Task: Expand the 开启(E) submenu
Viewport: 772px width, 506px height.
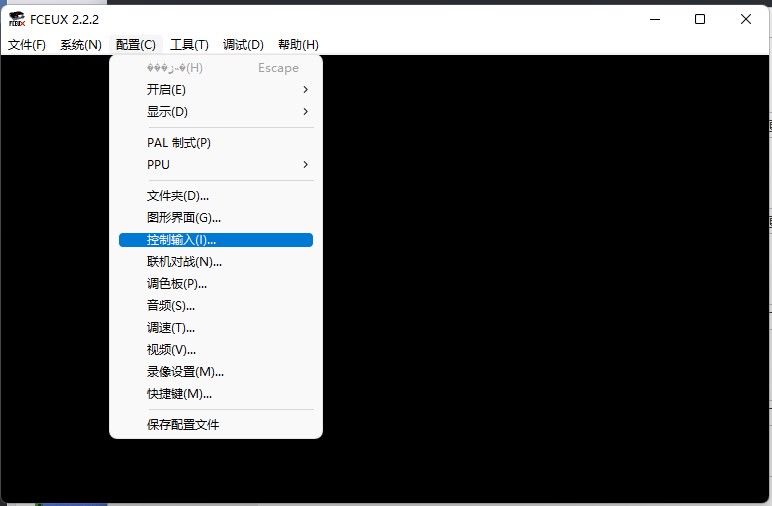Action: coord(216,90)
